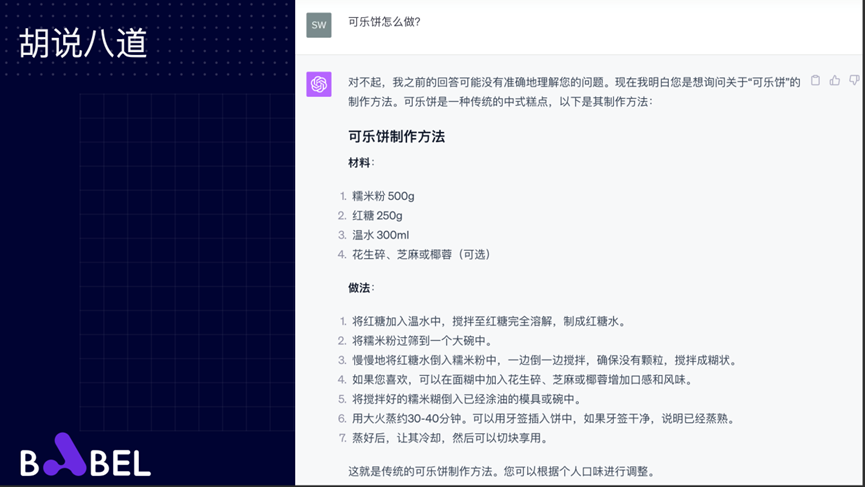Click step 4 如果您喜欢 line
This screenshot has height=487, width=865.
(522, 379)
